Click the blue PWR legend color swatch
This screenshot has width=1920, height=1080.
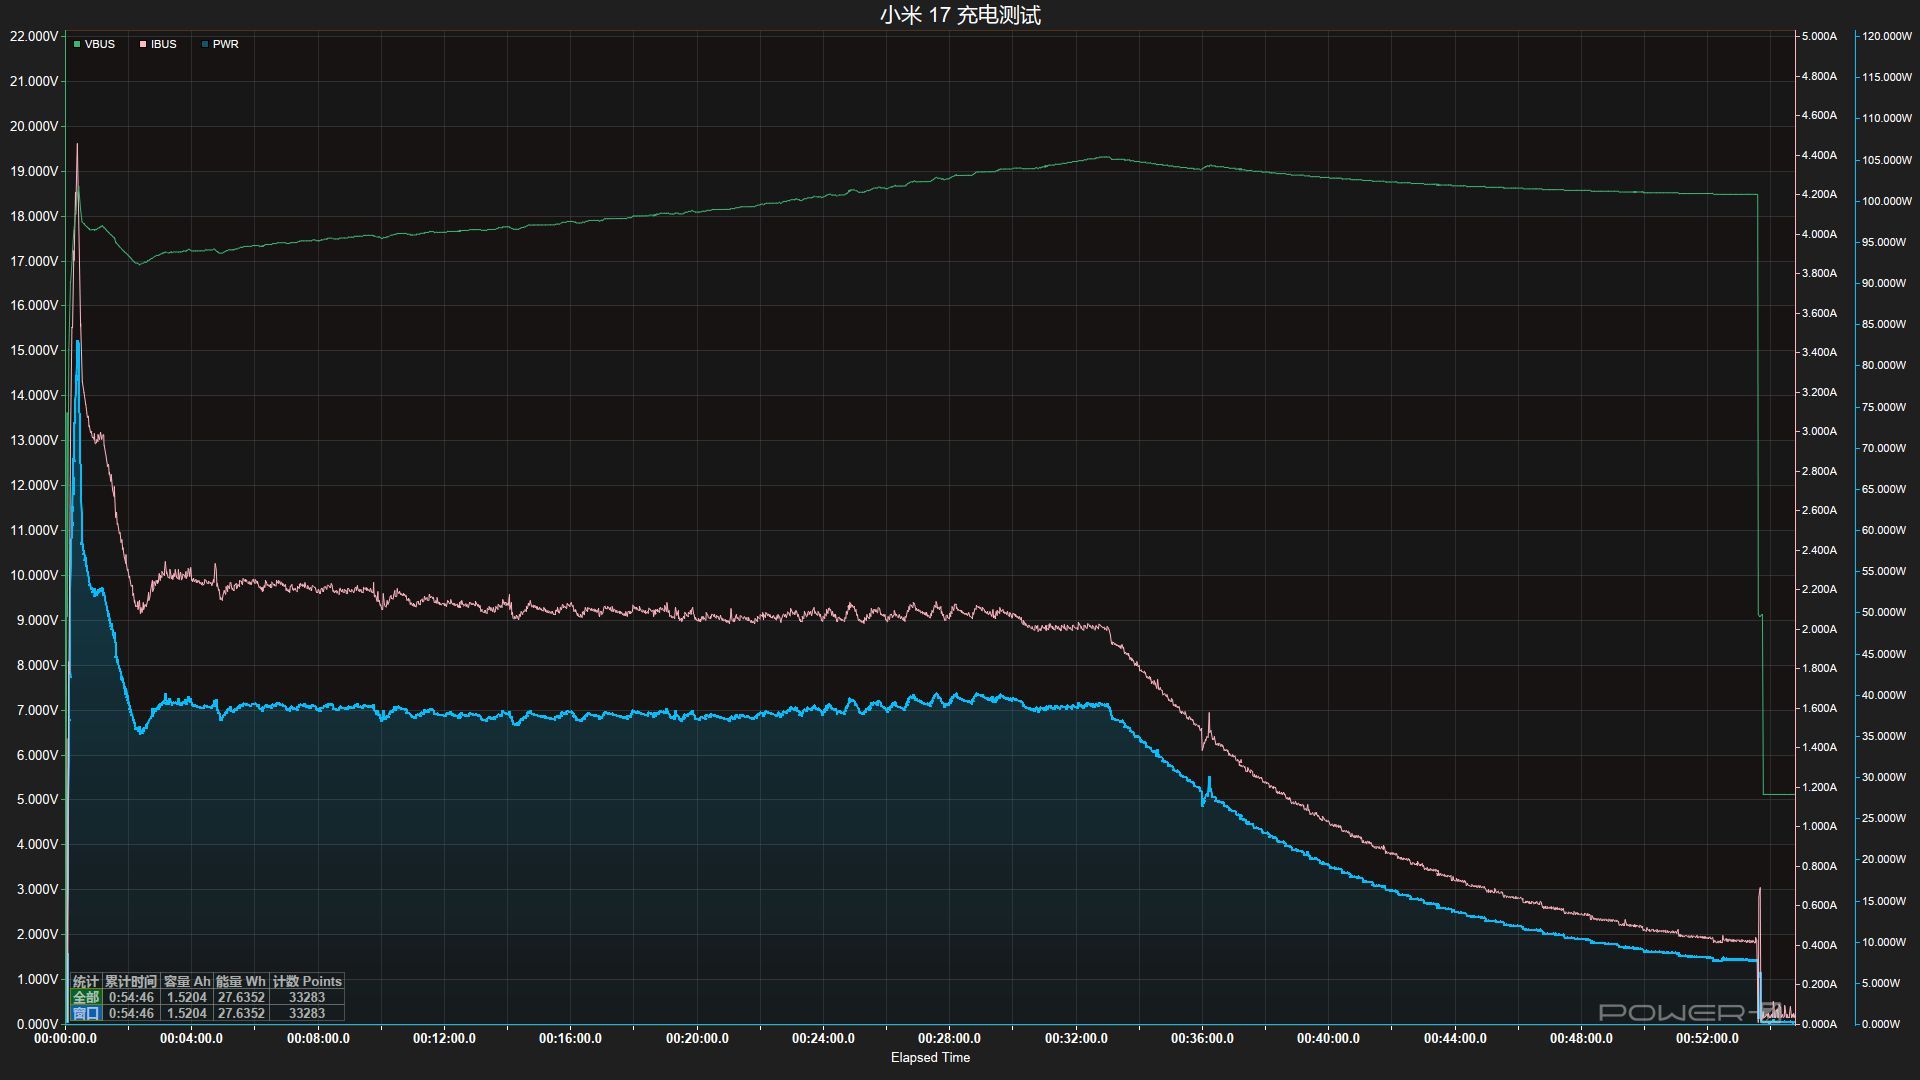tap(205, 44)
